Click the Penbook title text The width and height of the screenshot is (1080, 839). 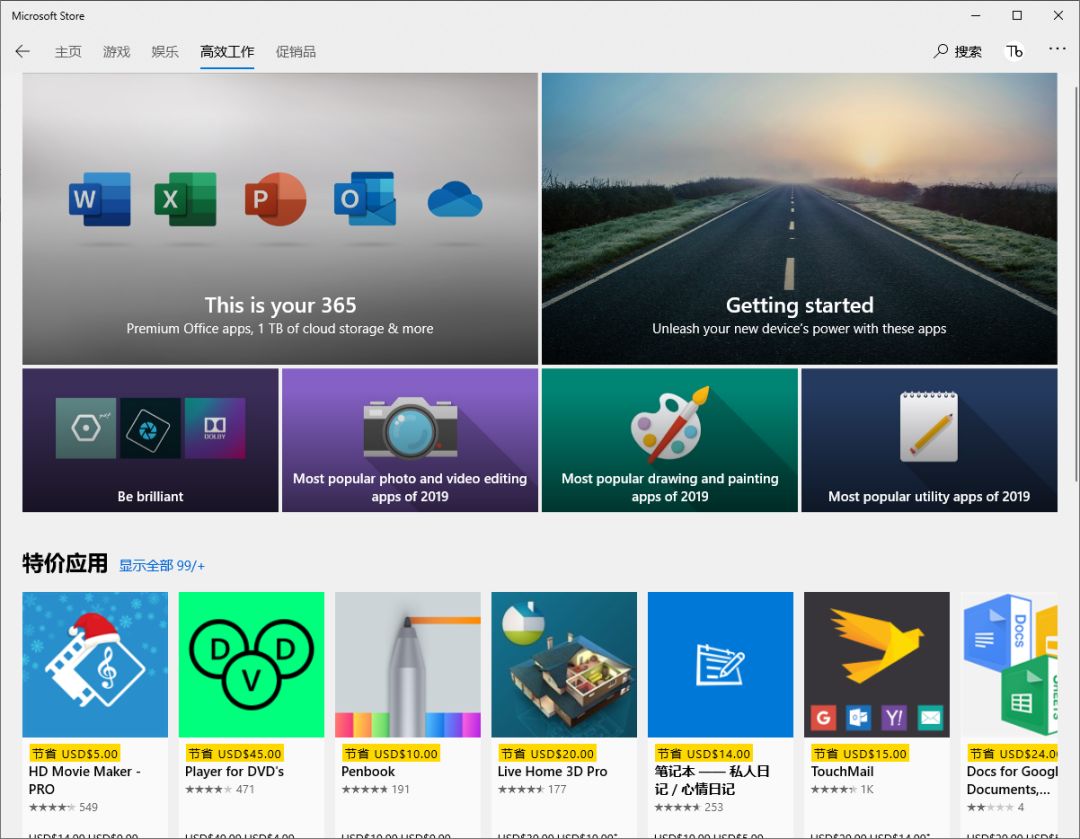[x=368, y=771]
